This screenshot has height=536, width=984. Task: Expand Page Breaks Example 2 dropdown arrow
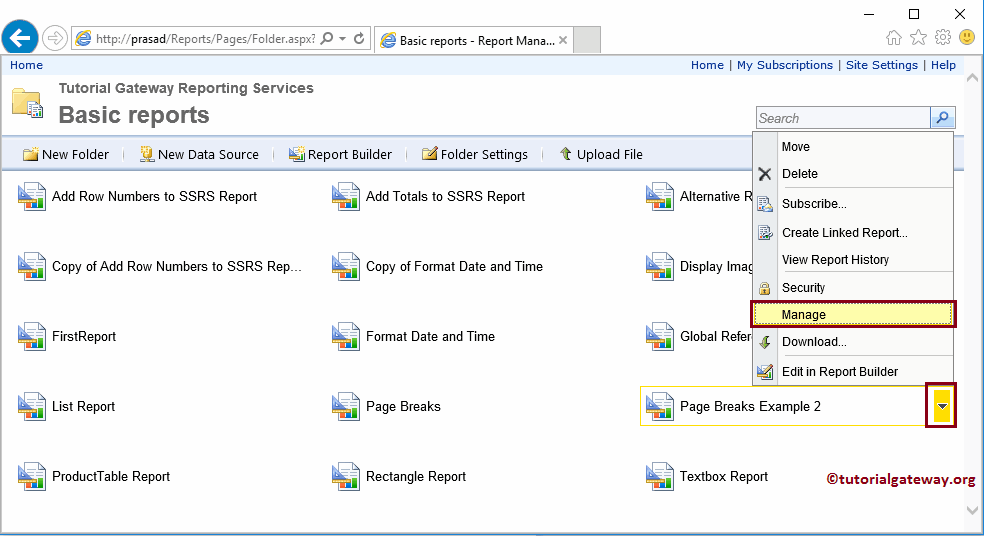click(942, 406)
